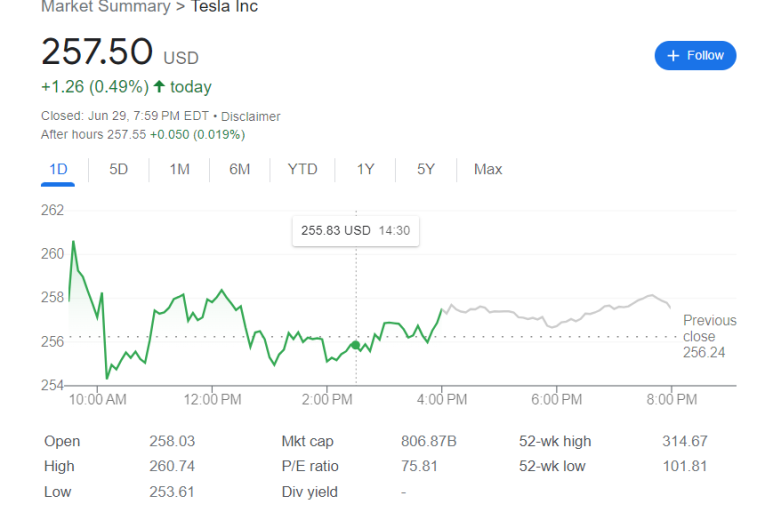This screenshot has width=773, height=520.
Task: Click the 257.50 price heading
Action: [x=97, y=51]
